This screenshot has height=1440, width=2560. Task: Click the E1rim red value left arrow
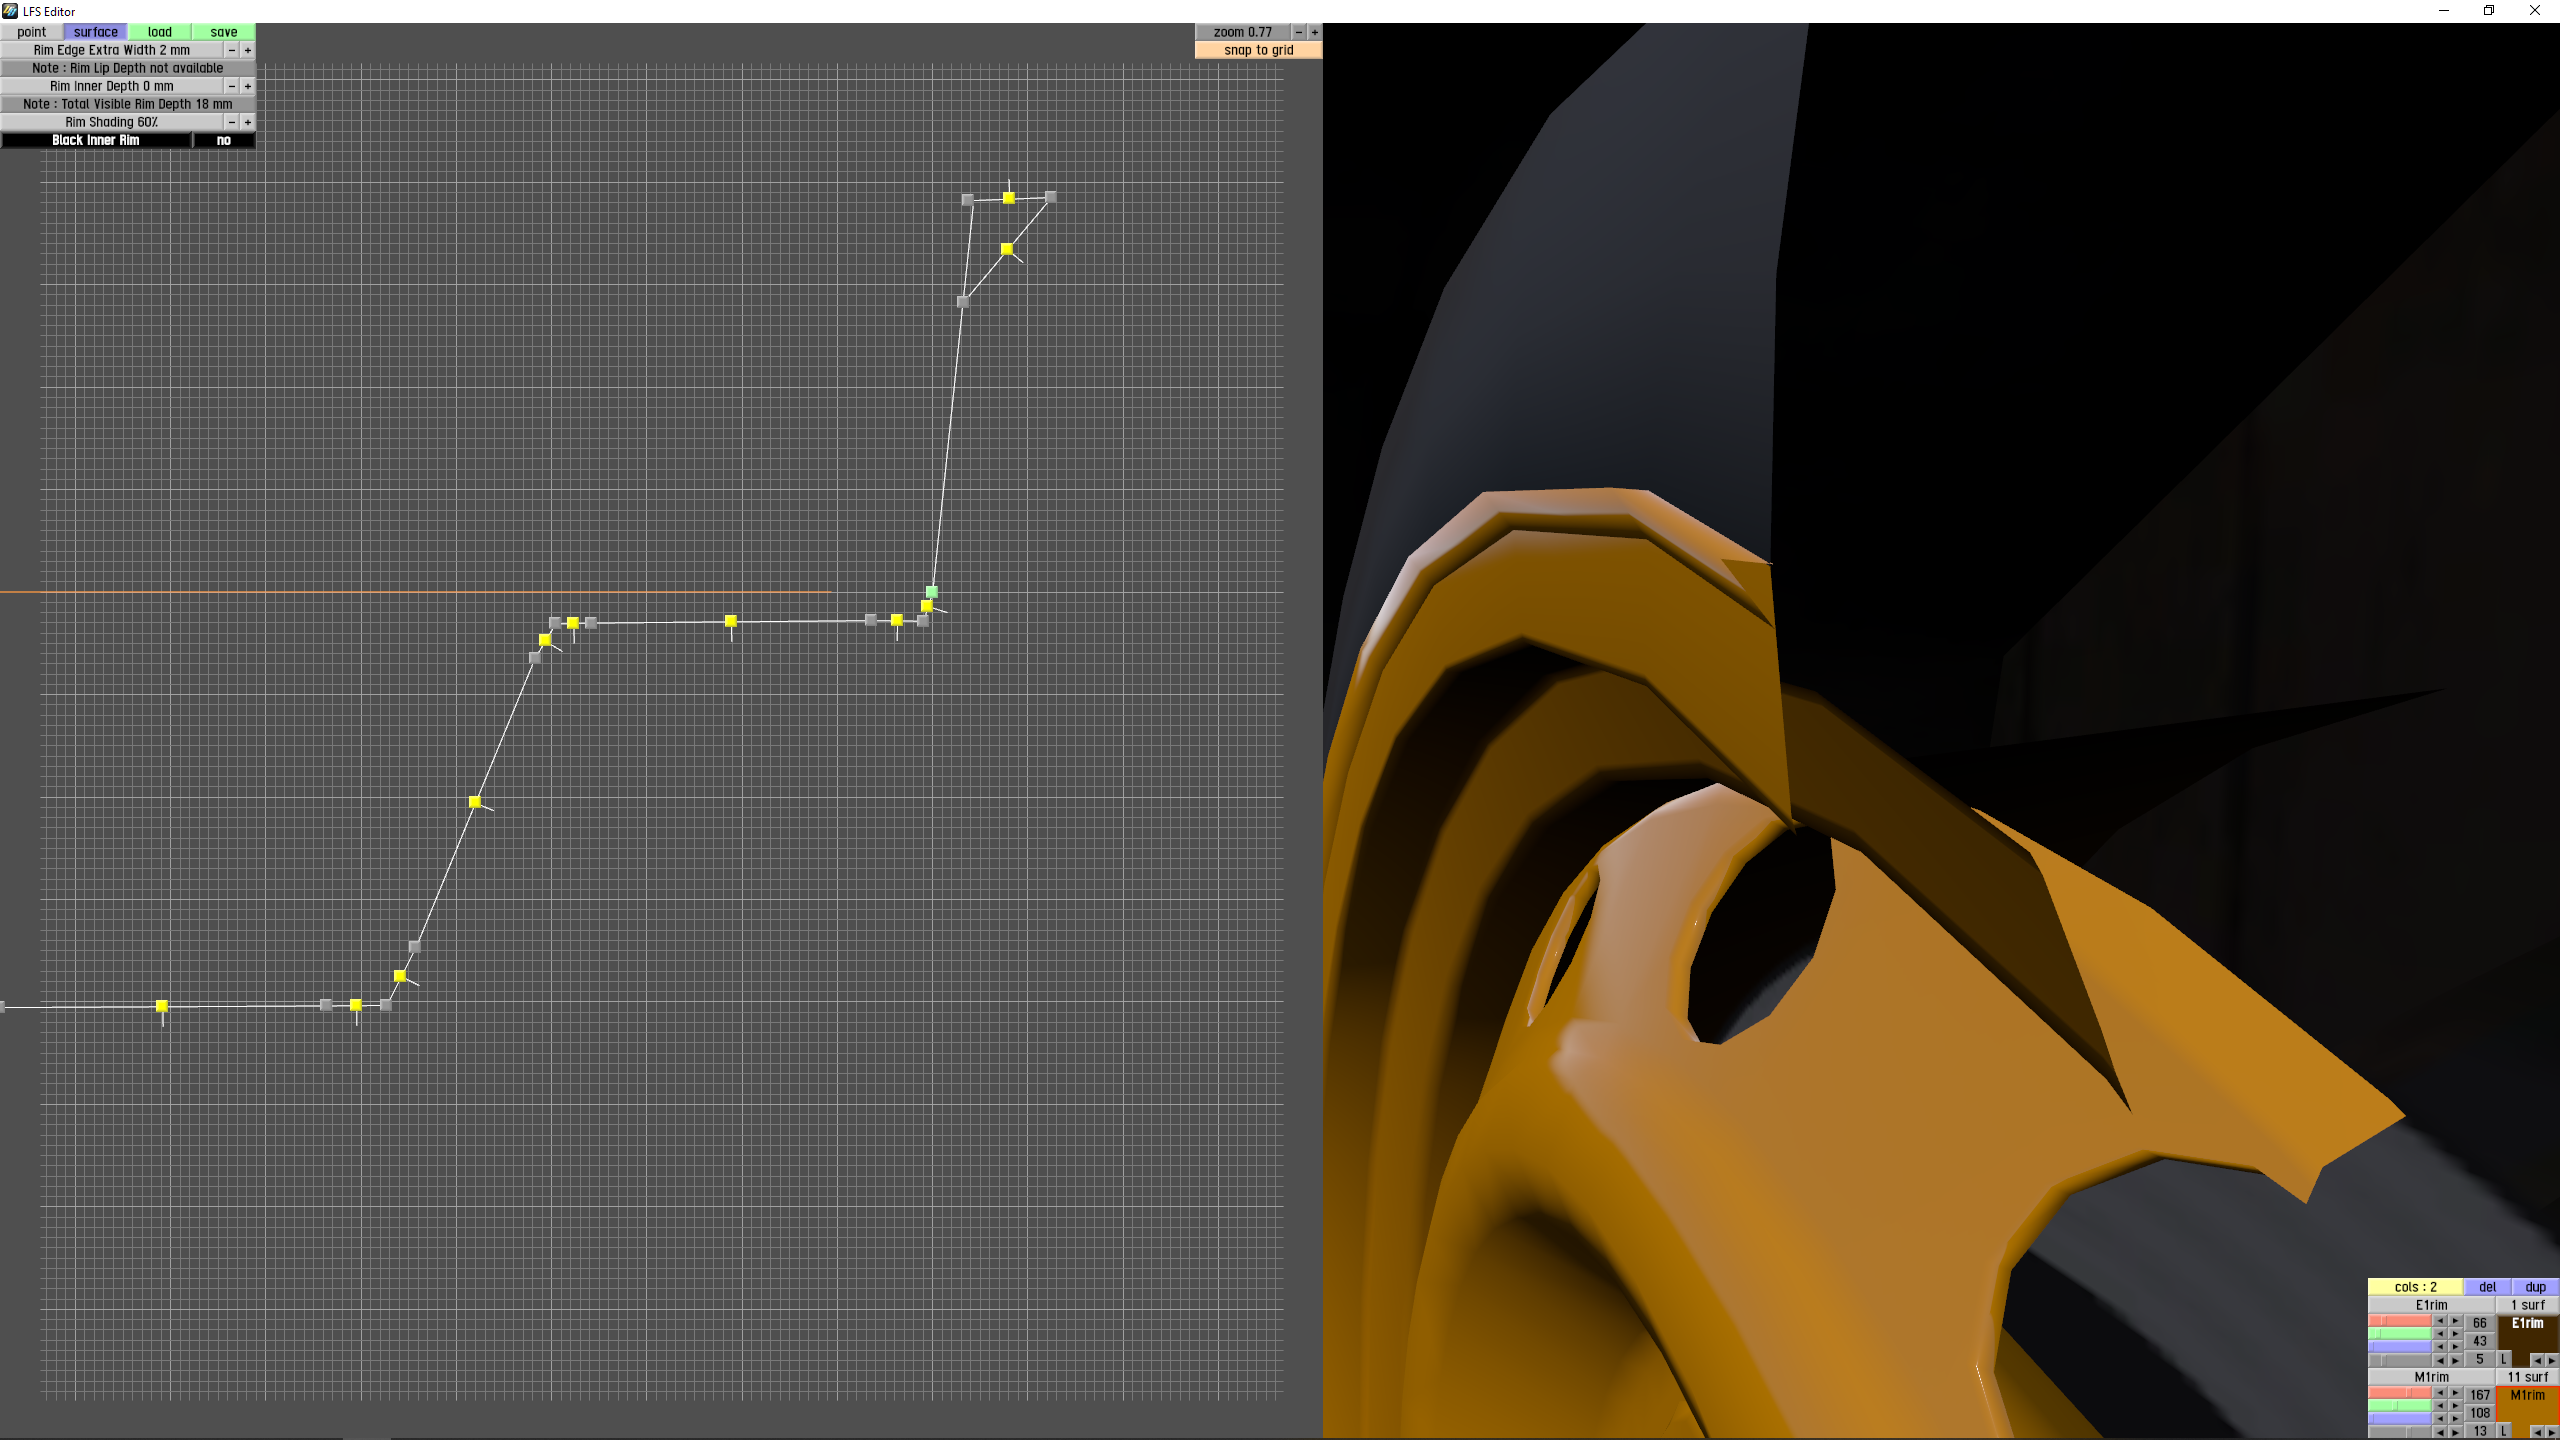tap(2439, 1322)
